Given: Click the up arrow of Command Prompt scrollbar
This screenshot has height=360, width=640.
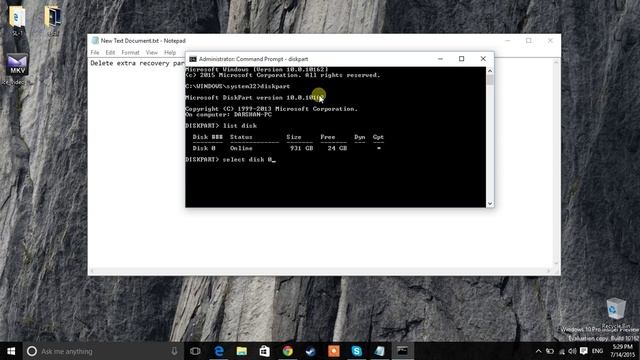Looking at the screenshot, I should pos(490,71).
